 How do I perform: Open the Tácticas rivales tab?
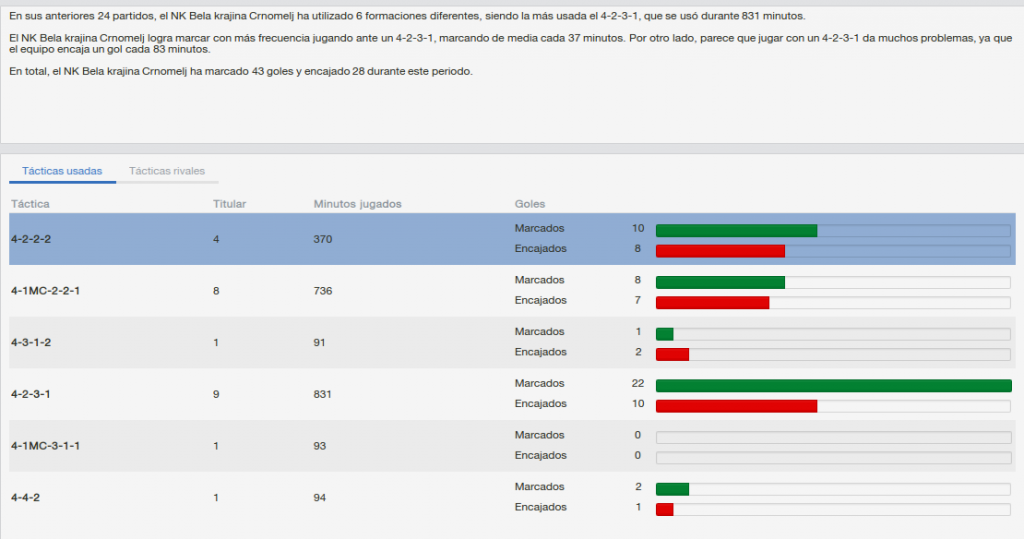coord(167,171)
